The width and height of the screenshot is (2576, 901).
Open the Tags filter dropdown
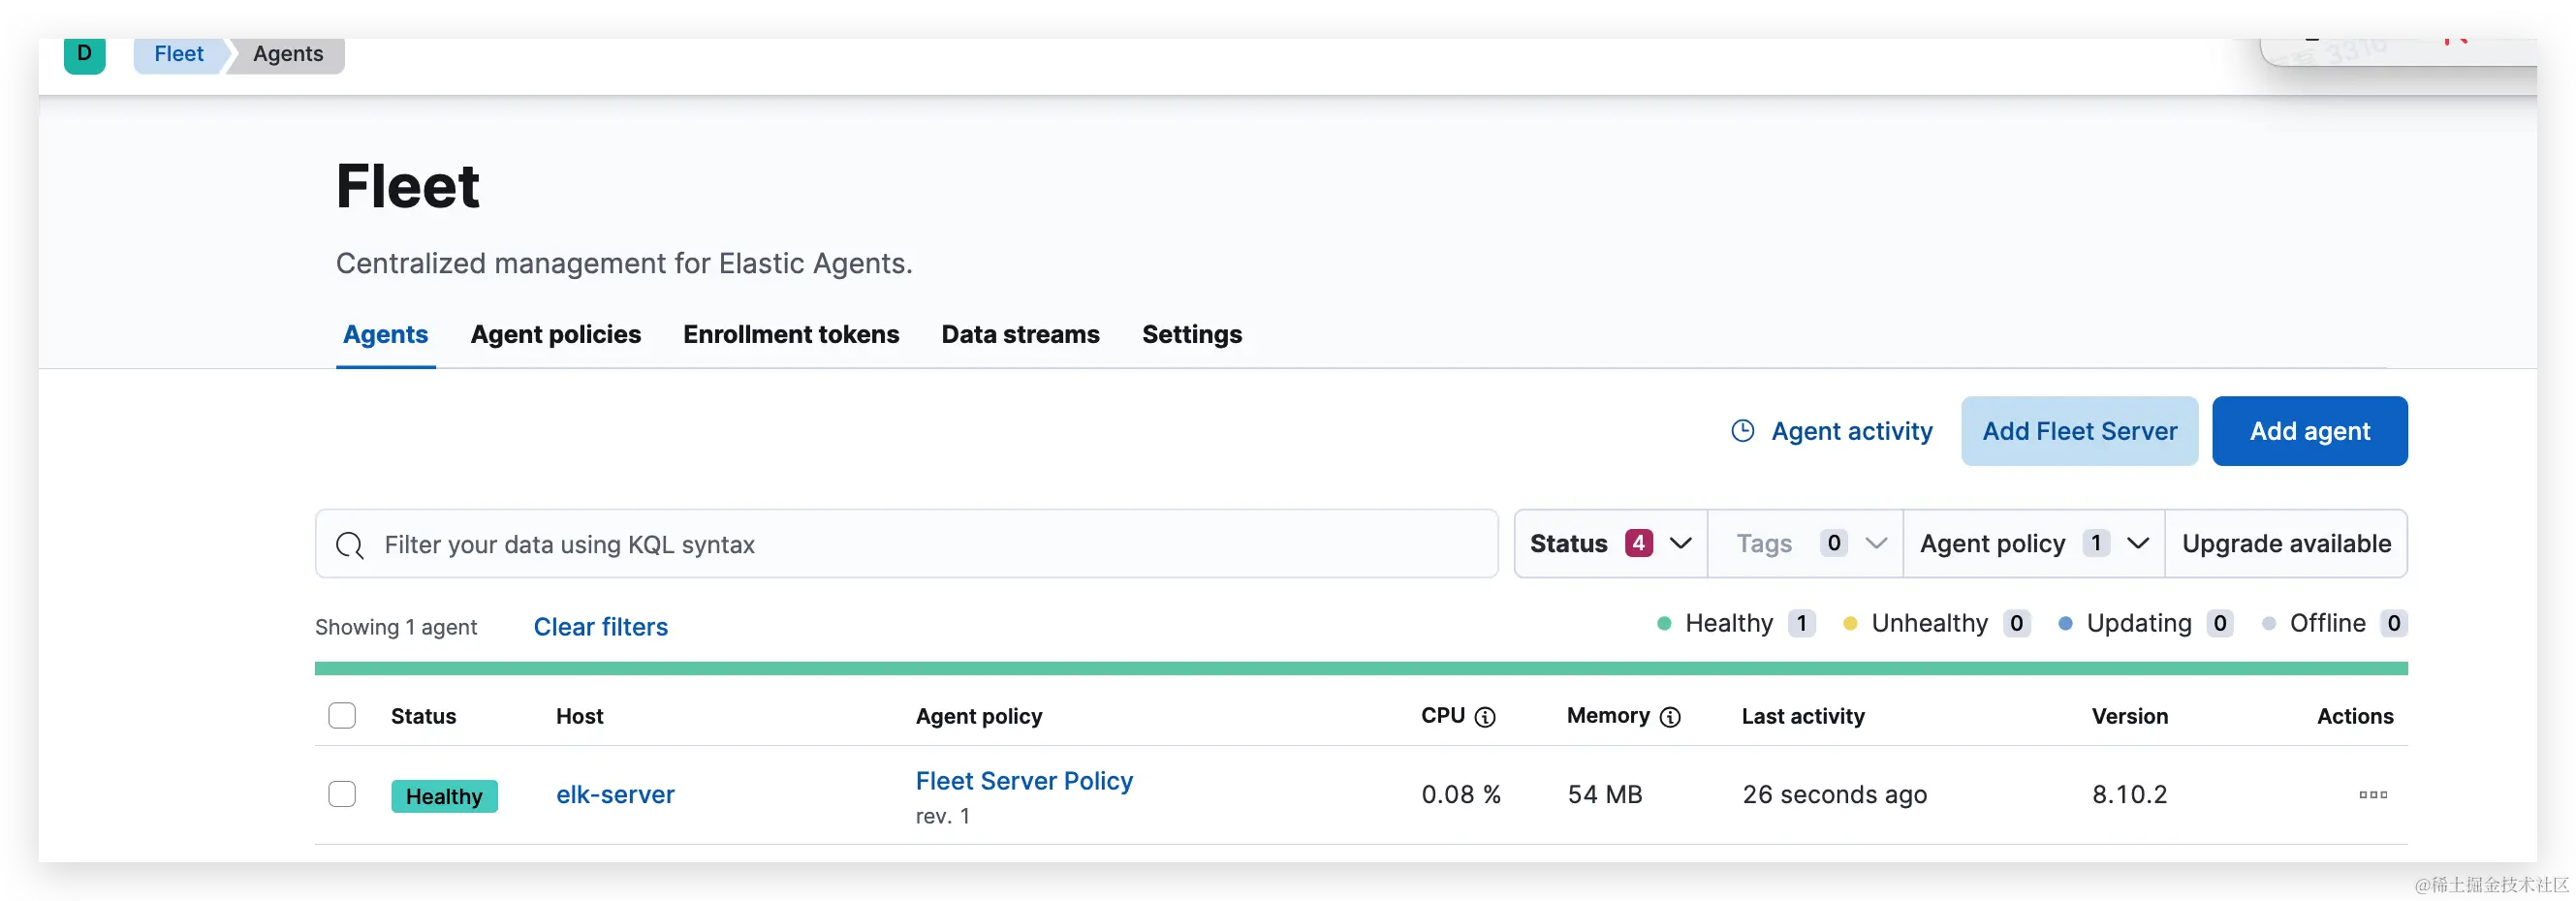(1805, 544)
